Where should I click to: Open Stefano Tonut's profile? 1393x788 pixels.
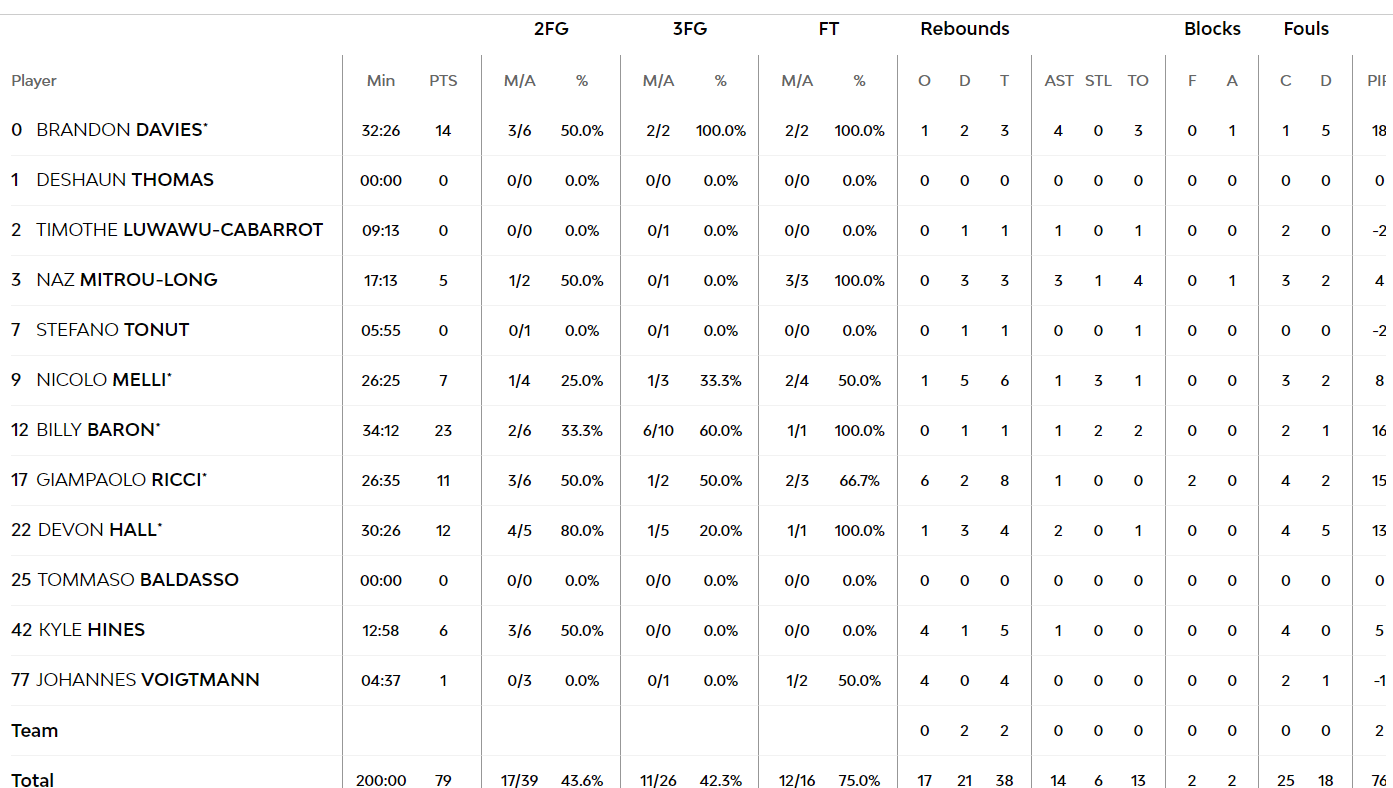pyautogui.click(x=113, y=330)
